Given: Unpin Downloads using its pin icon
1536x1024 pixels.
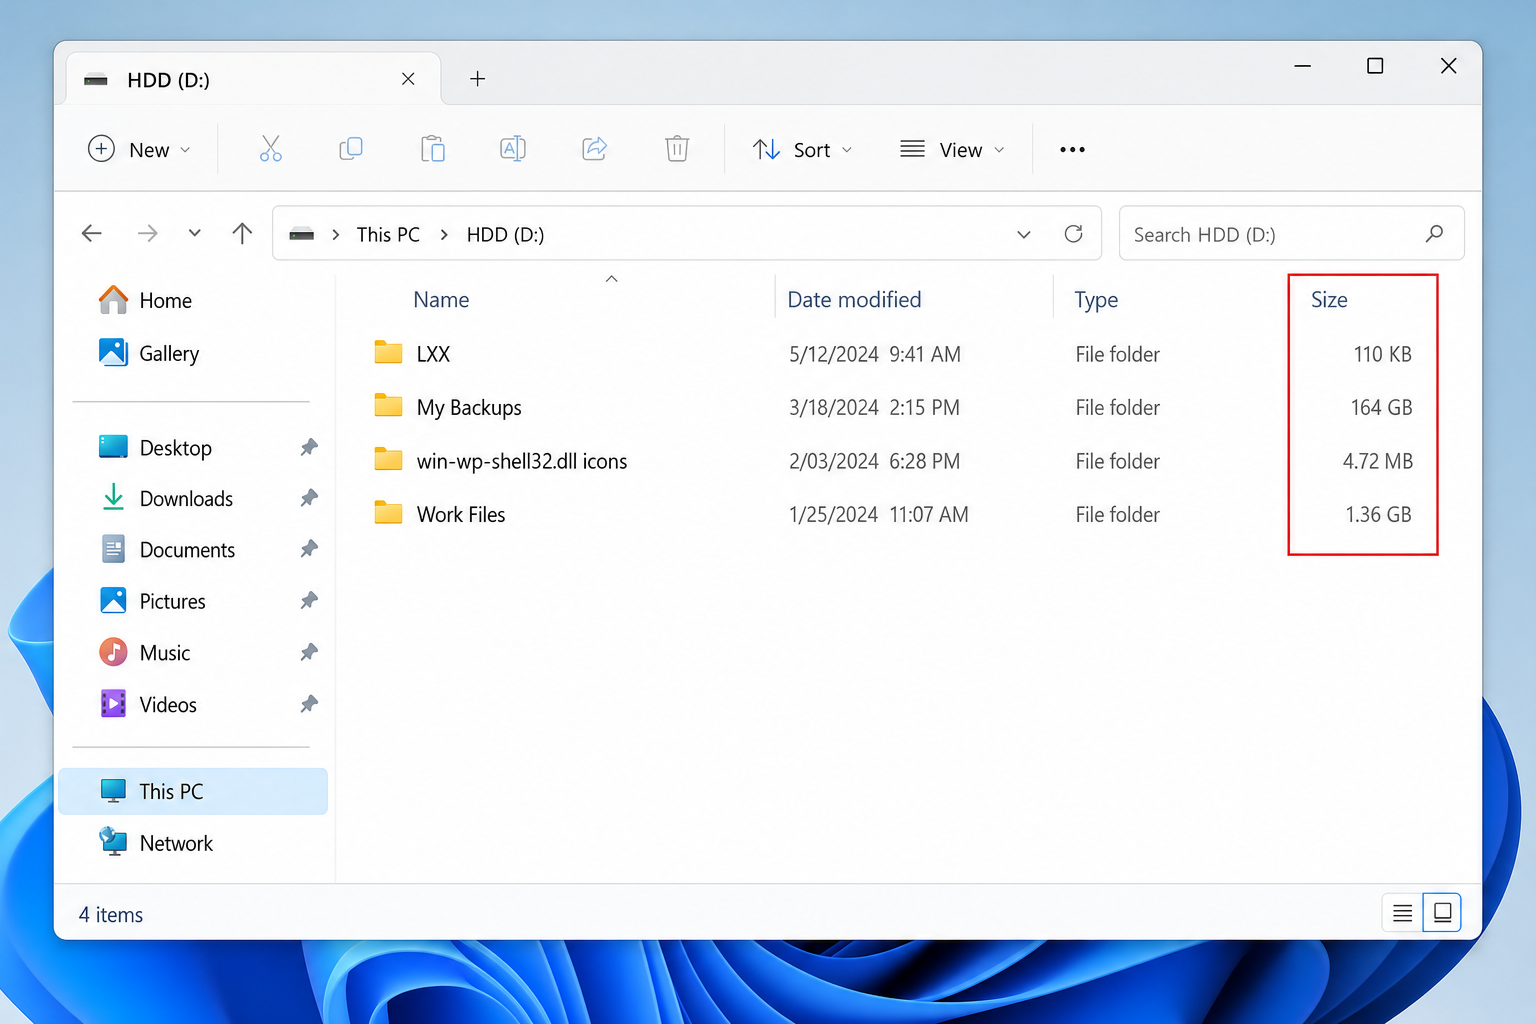Looking at the screenshot, I should coord(309,498).
